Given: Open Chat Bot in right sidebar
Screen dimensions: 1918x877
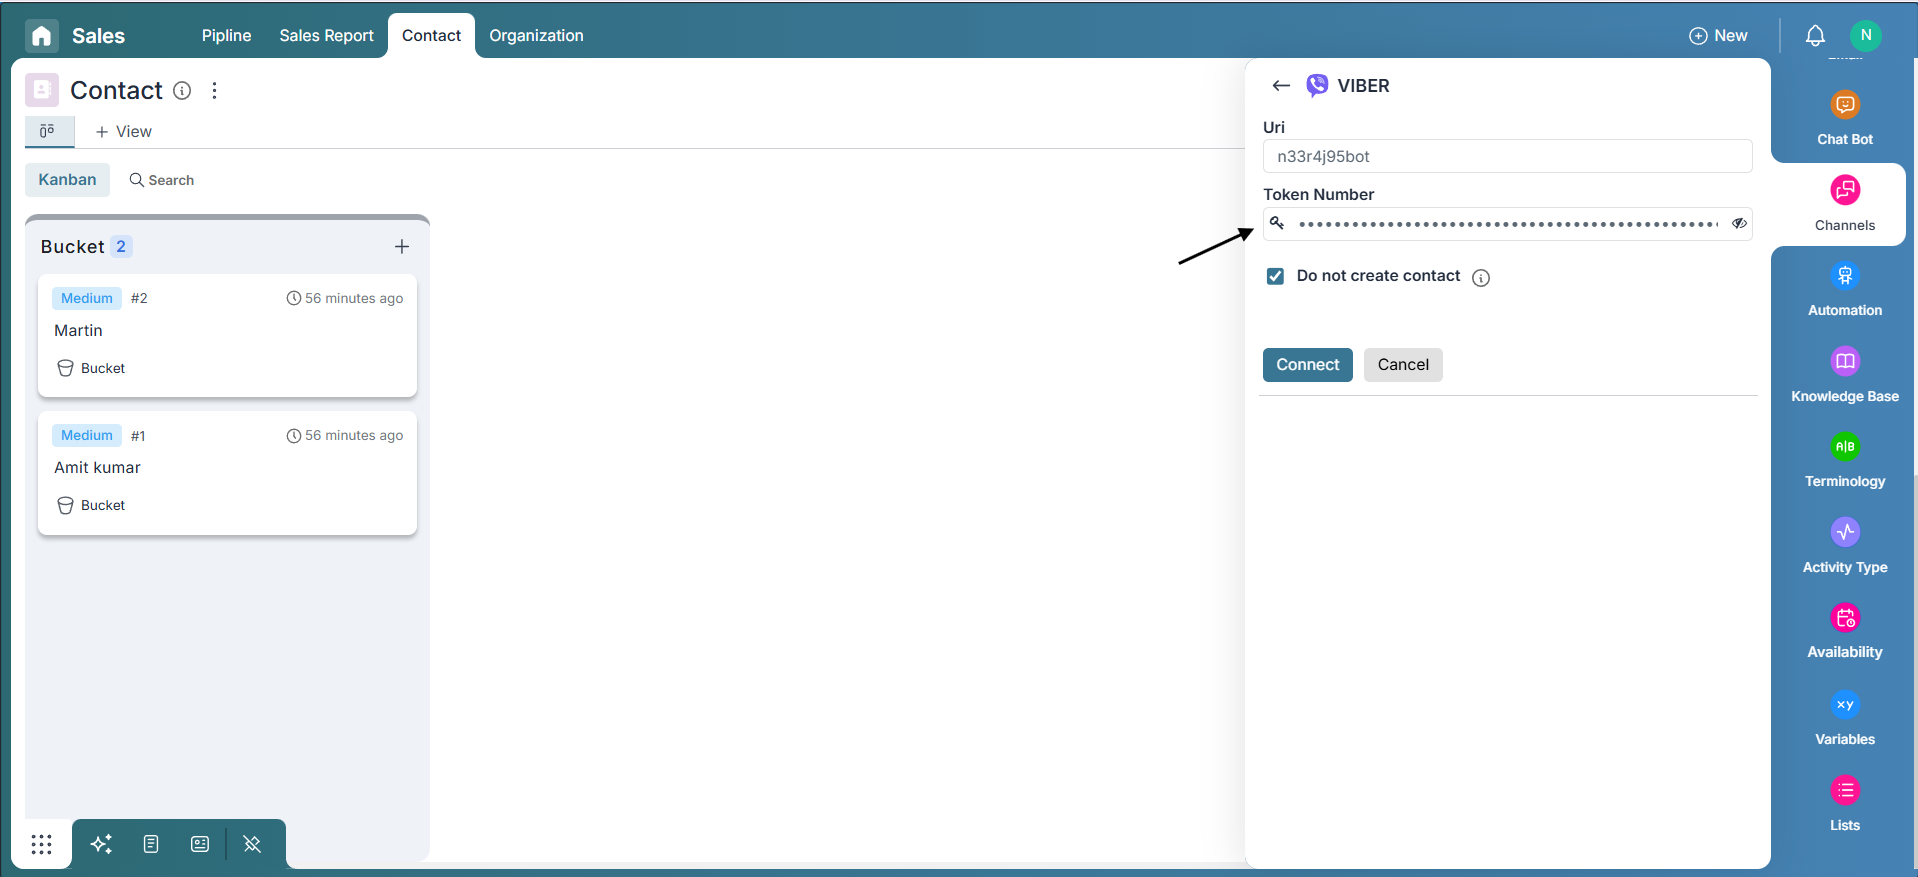Looking at the screenshot, I should click(1845, 117).
